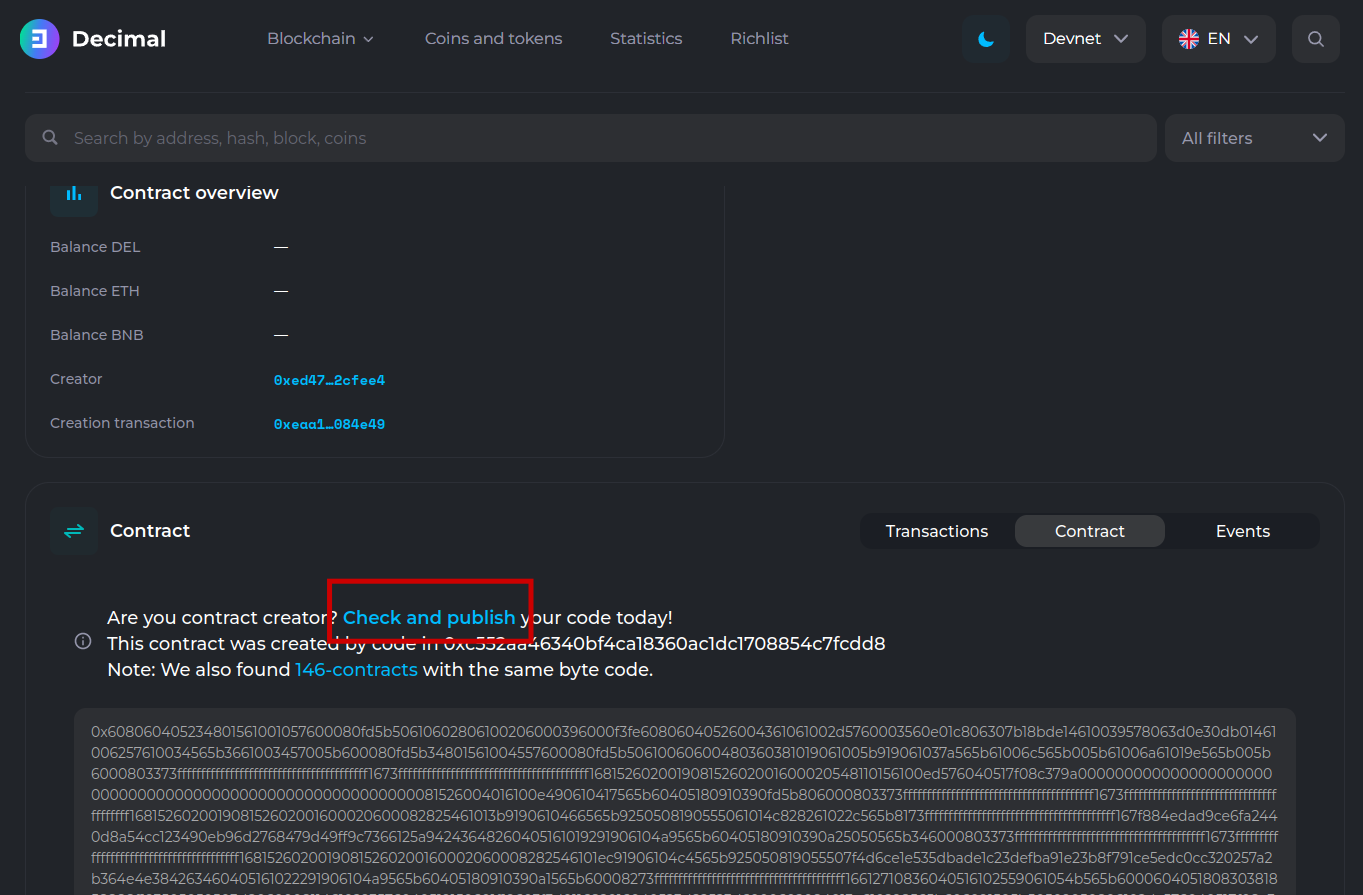Screen dimensions: 1363x895
Task: Expand the All filters dropdown
Action: [x=1254, y=138]
